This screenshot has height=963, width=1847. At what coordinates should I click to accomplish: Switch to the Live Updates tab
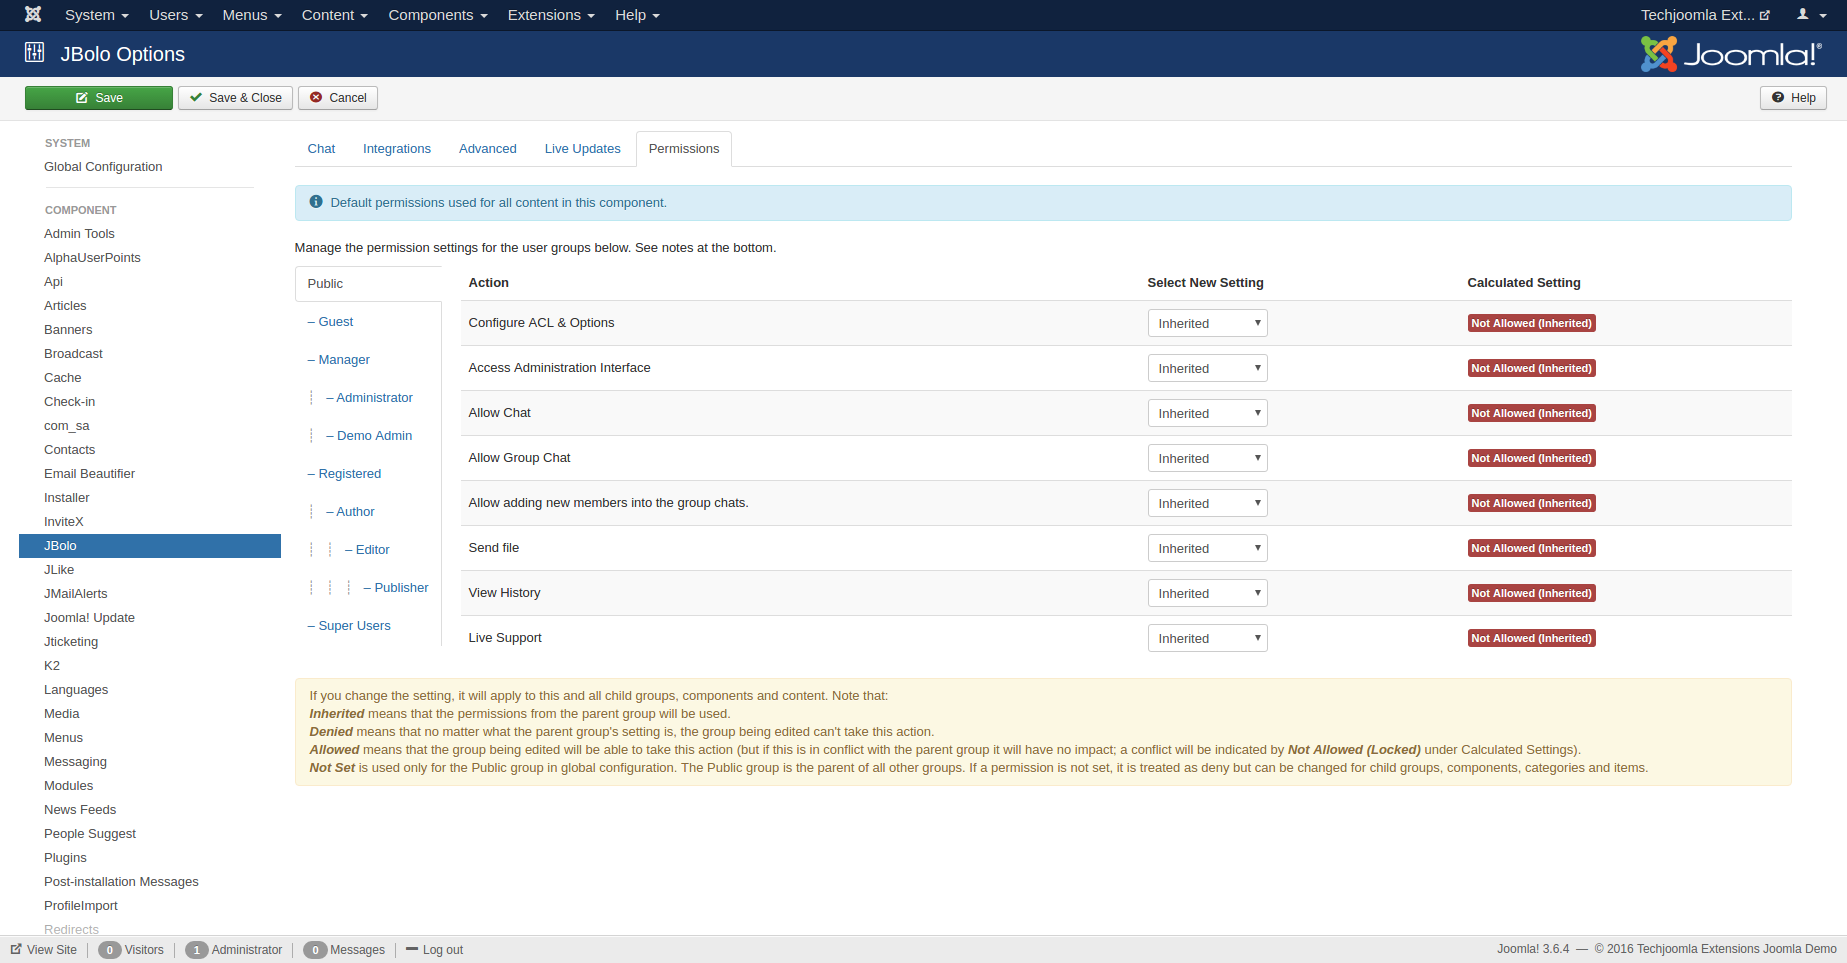[582, 149]
